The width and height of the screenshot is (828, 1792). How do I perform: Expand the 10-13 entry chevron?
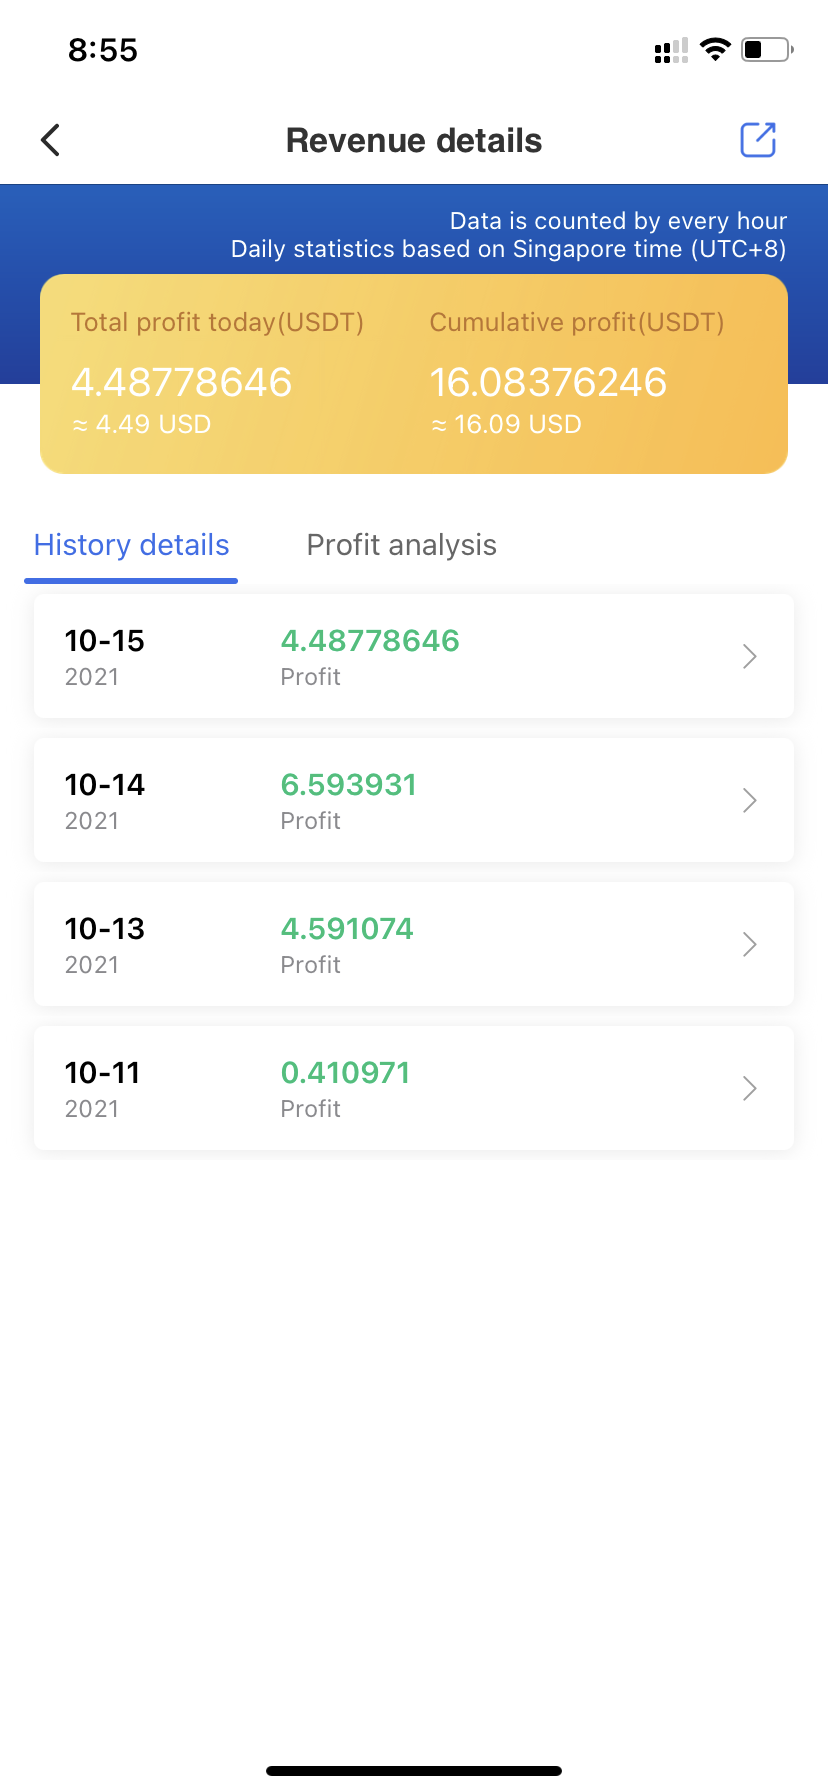750,944
